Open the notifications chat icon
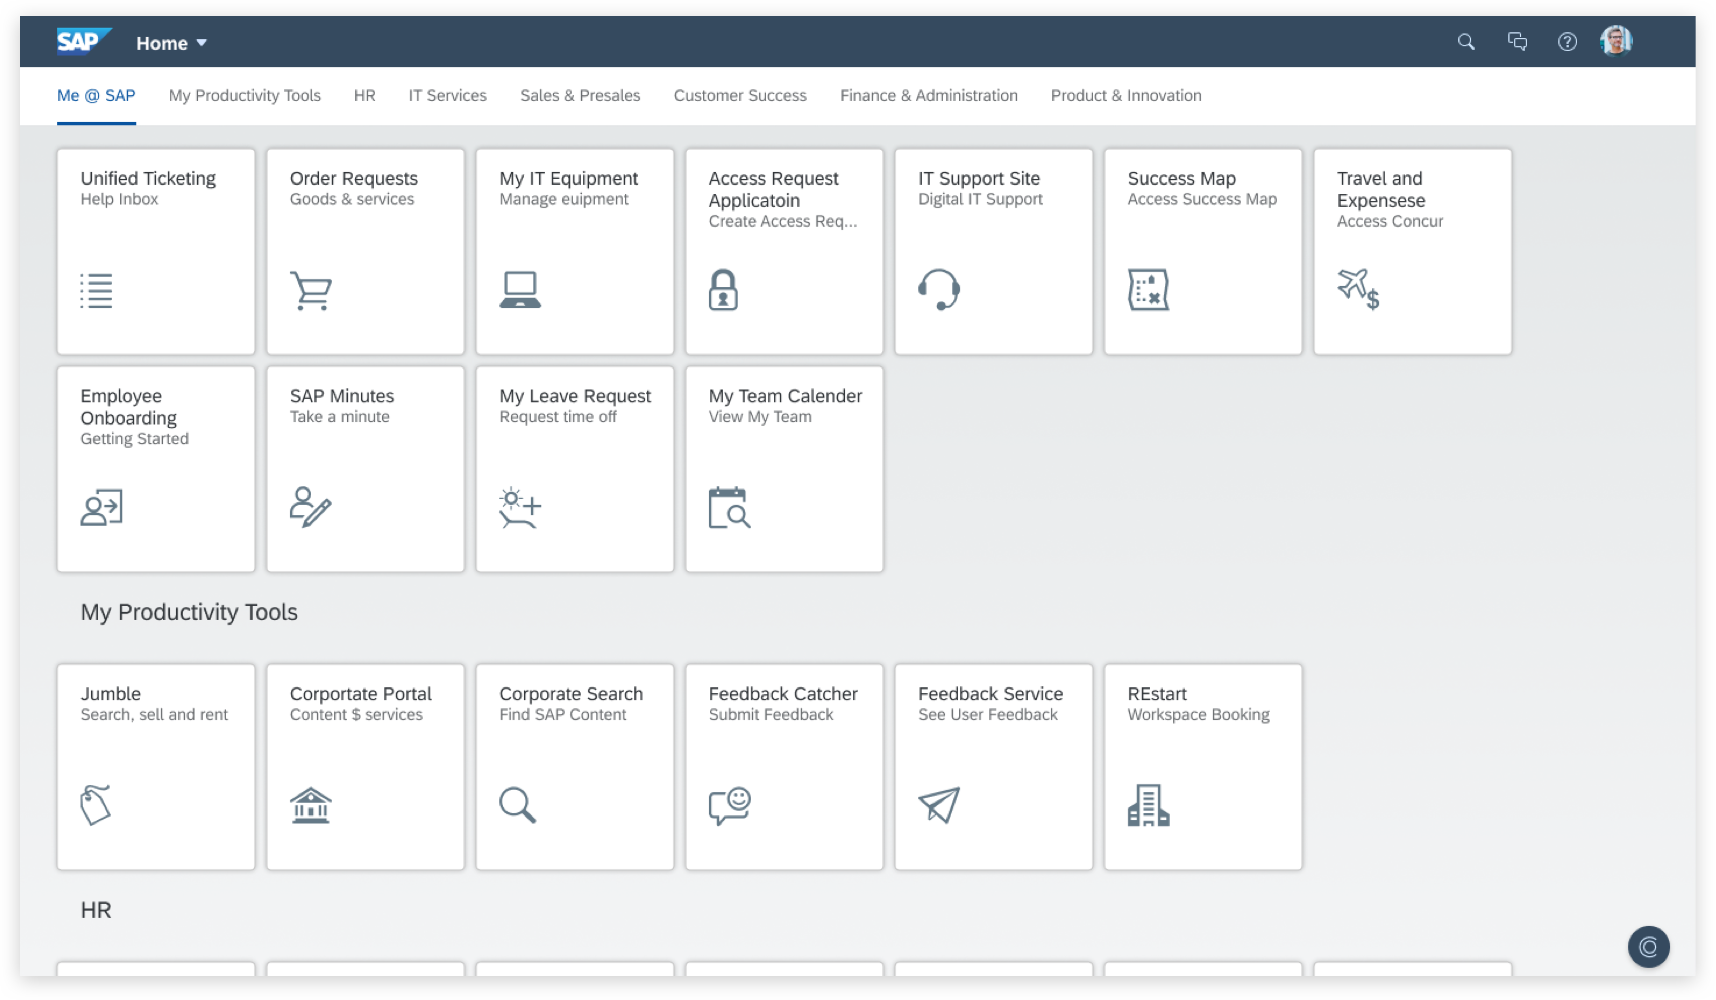This screenshot has width=1716, height=1000. (1517, 42)
